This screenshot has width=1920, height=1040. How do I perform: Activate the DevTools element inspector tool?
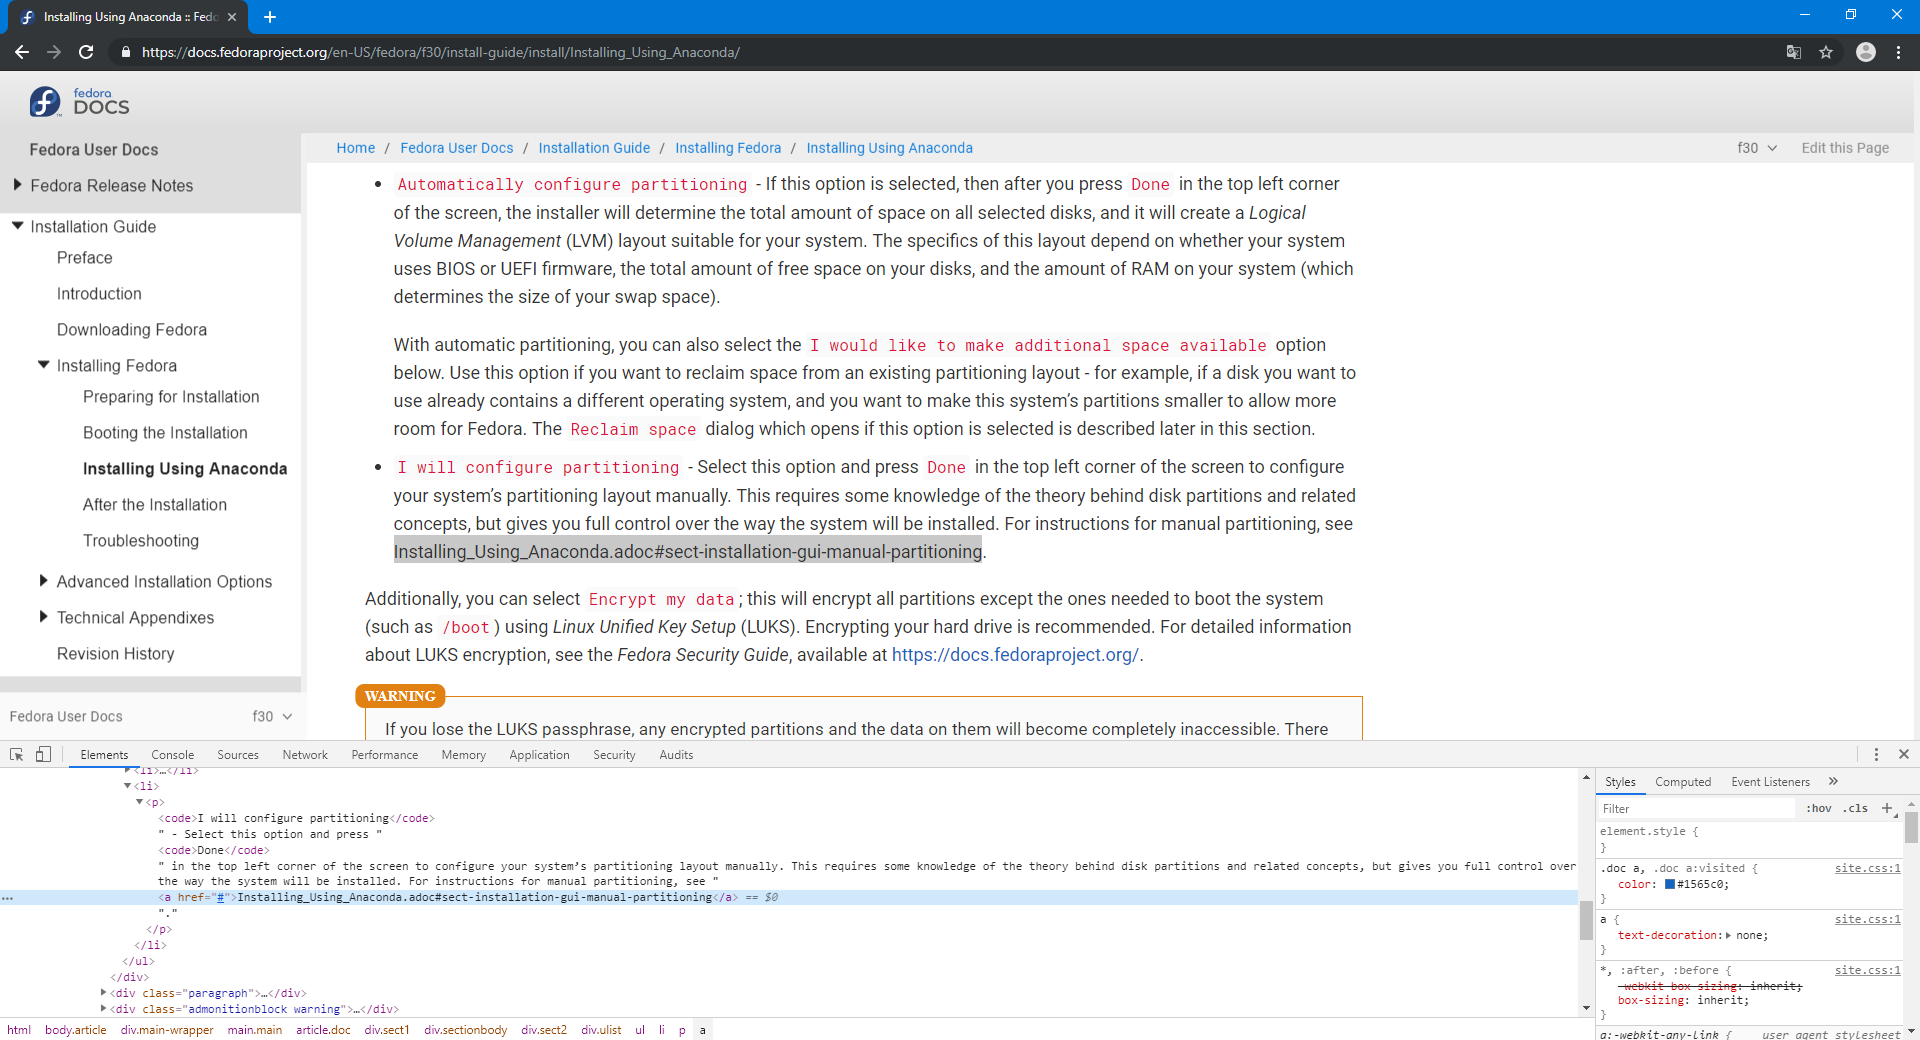coord(17,755)
